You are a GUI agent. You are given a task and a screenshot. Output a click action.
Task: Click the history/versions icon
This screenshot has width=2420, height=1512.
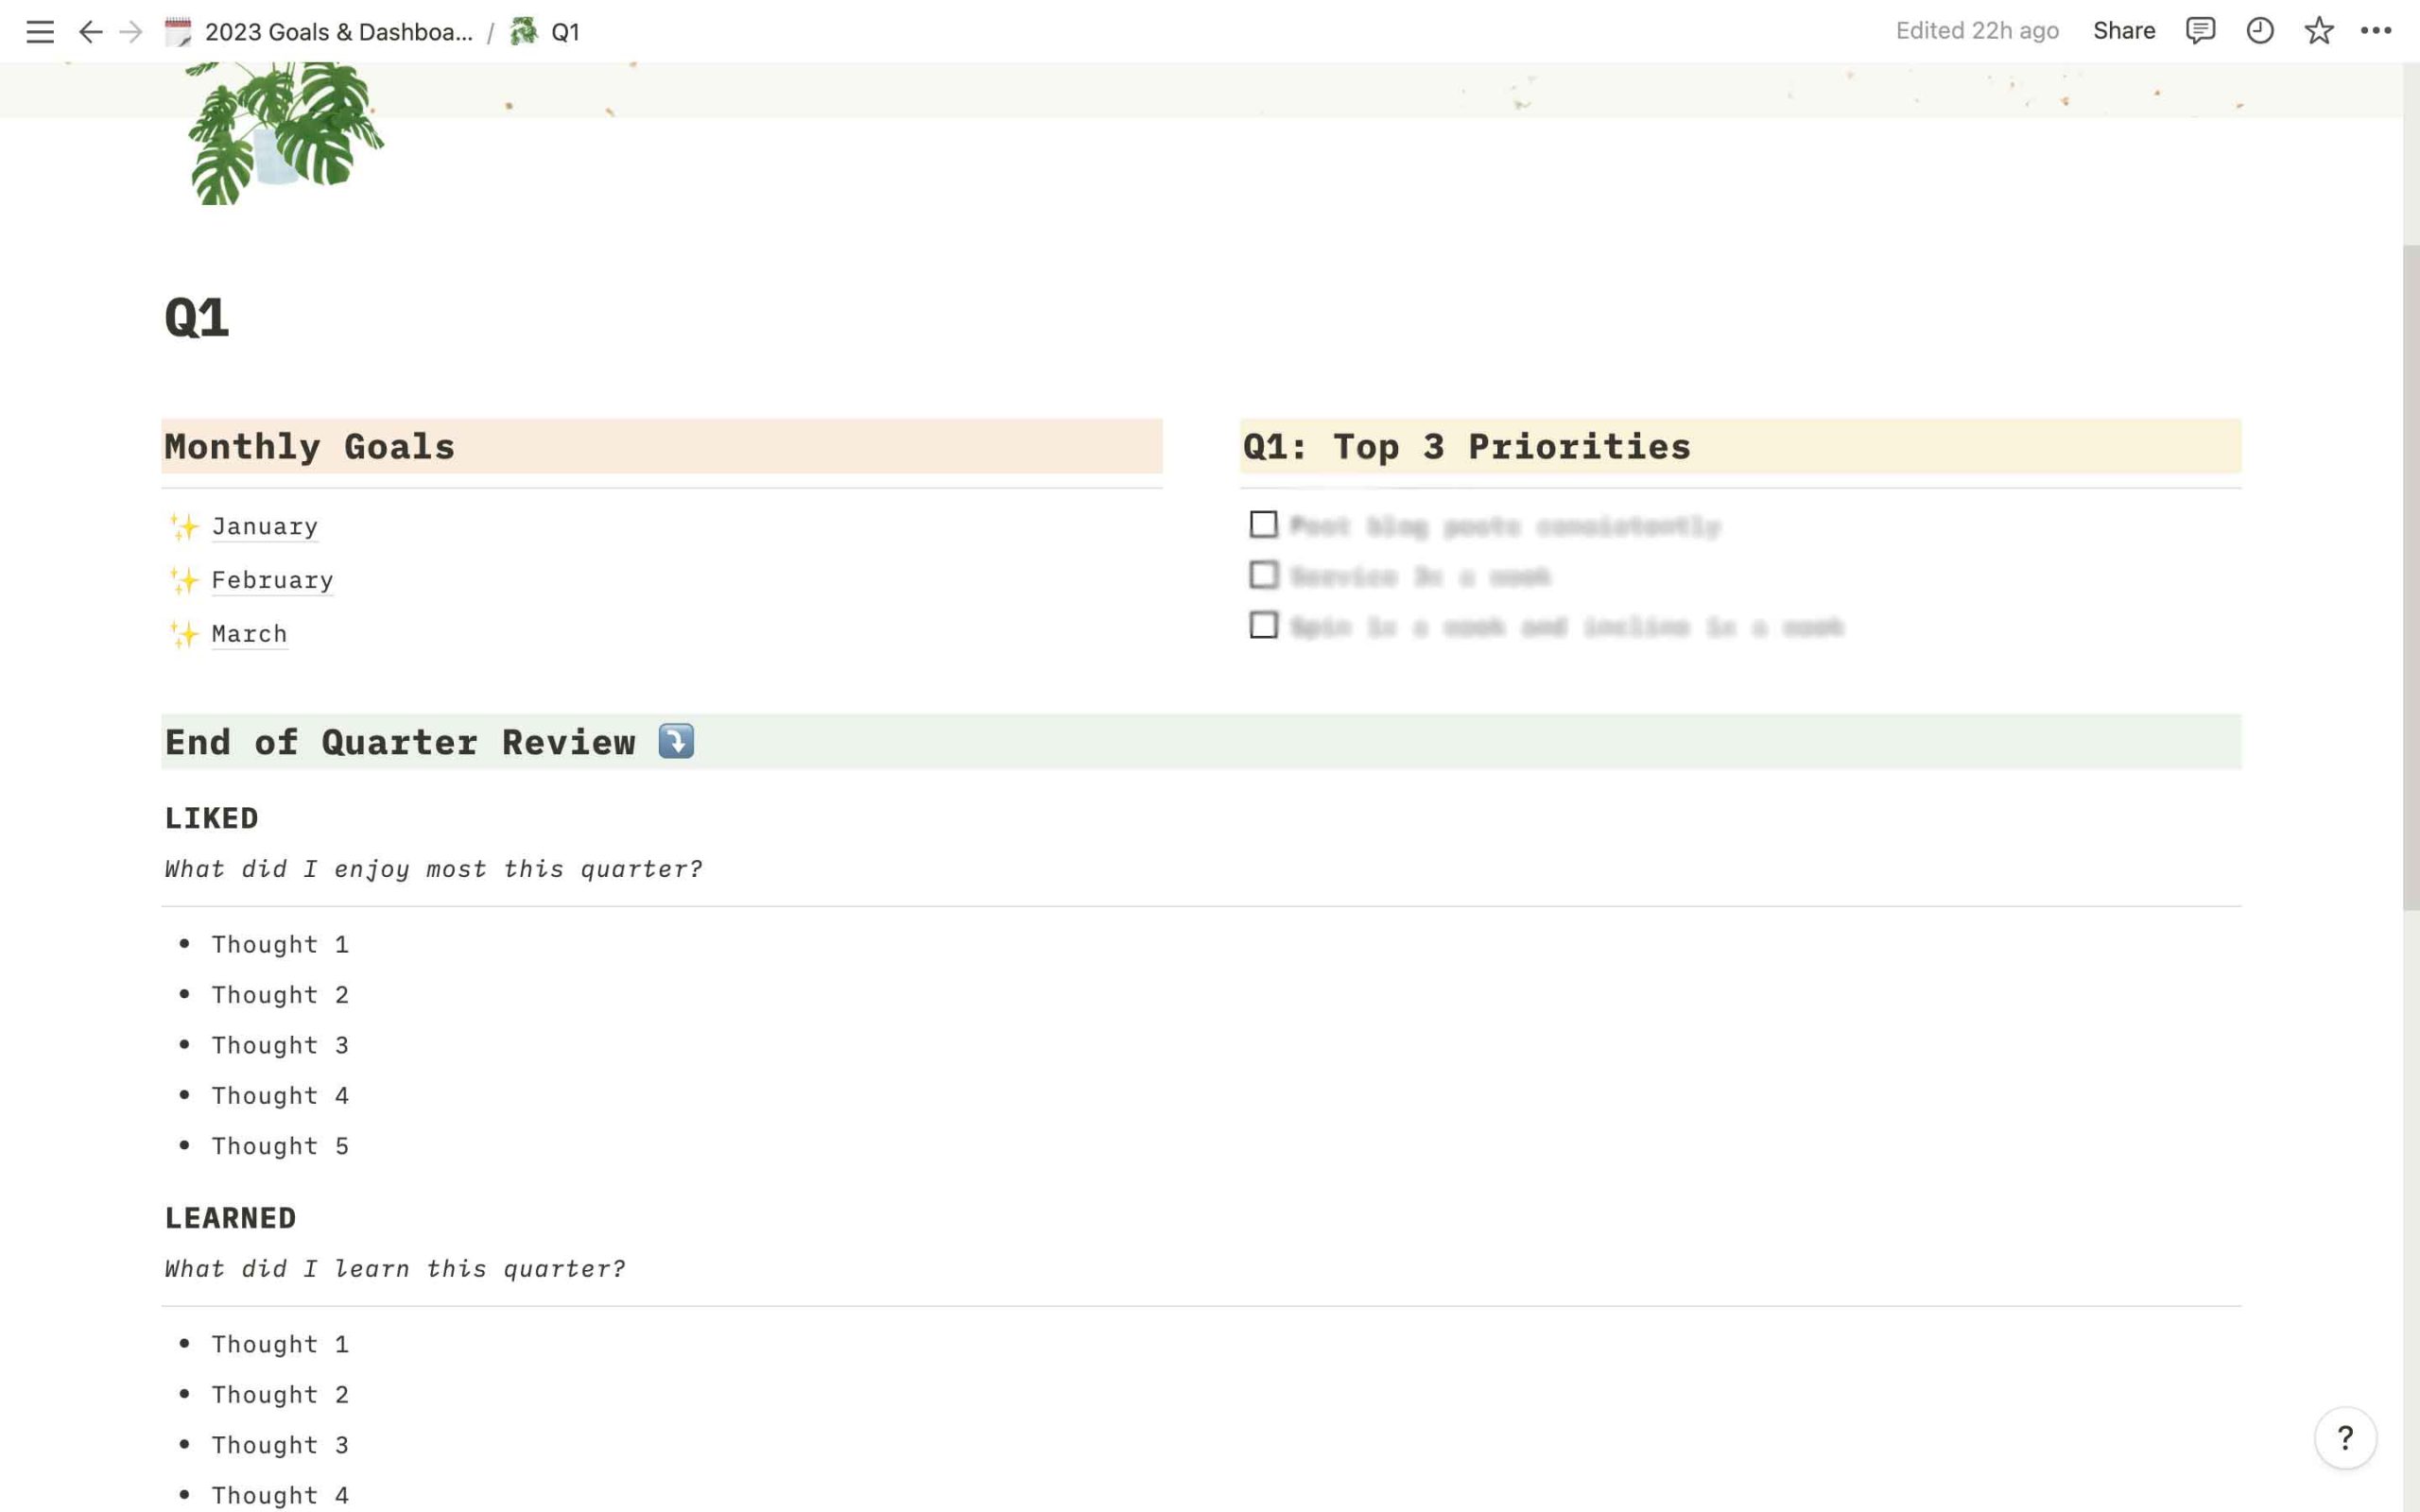point(2259,31)
